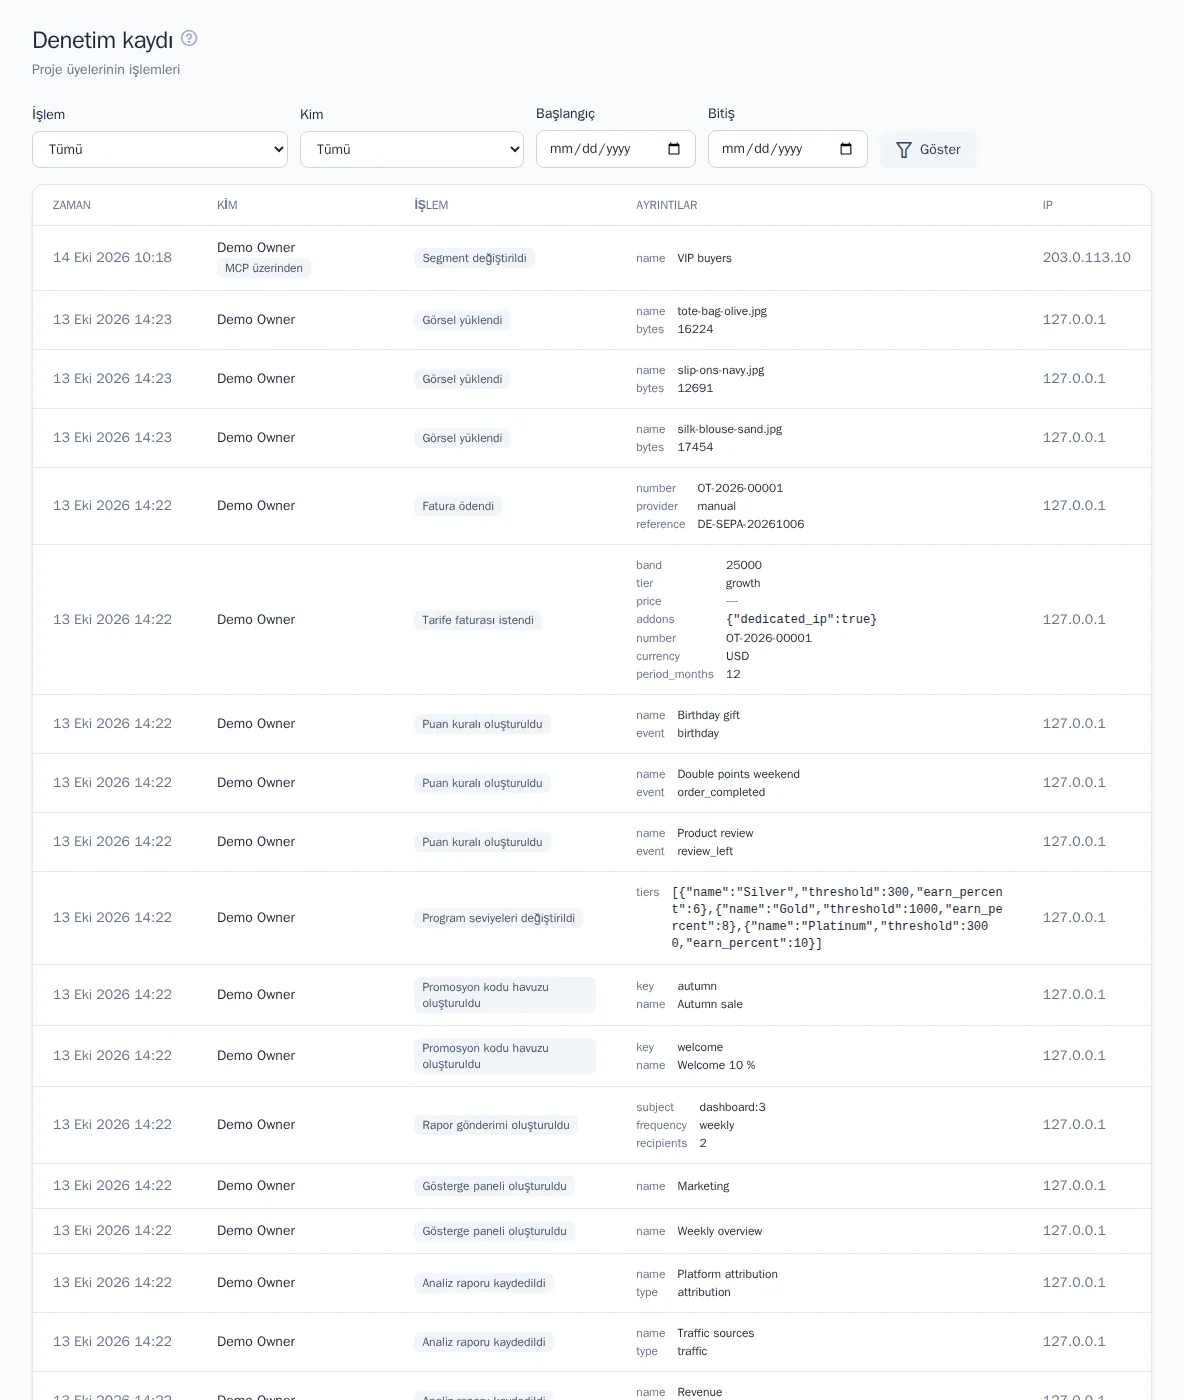This screenshot has width=1184, height=1400.
Task: Click the file name silk-blouse-sand.jpg
Action: pyautogui.click(x=730, y=429)
